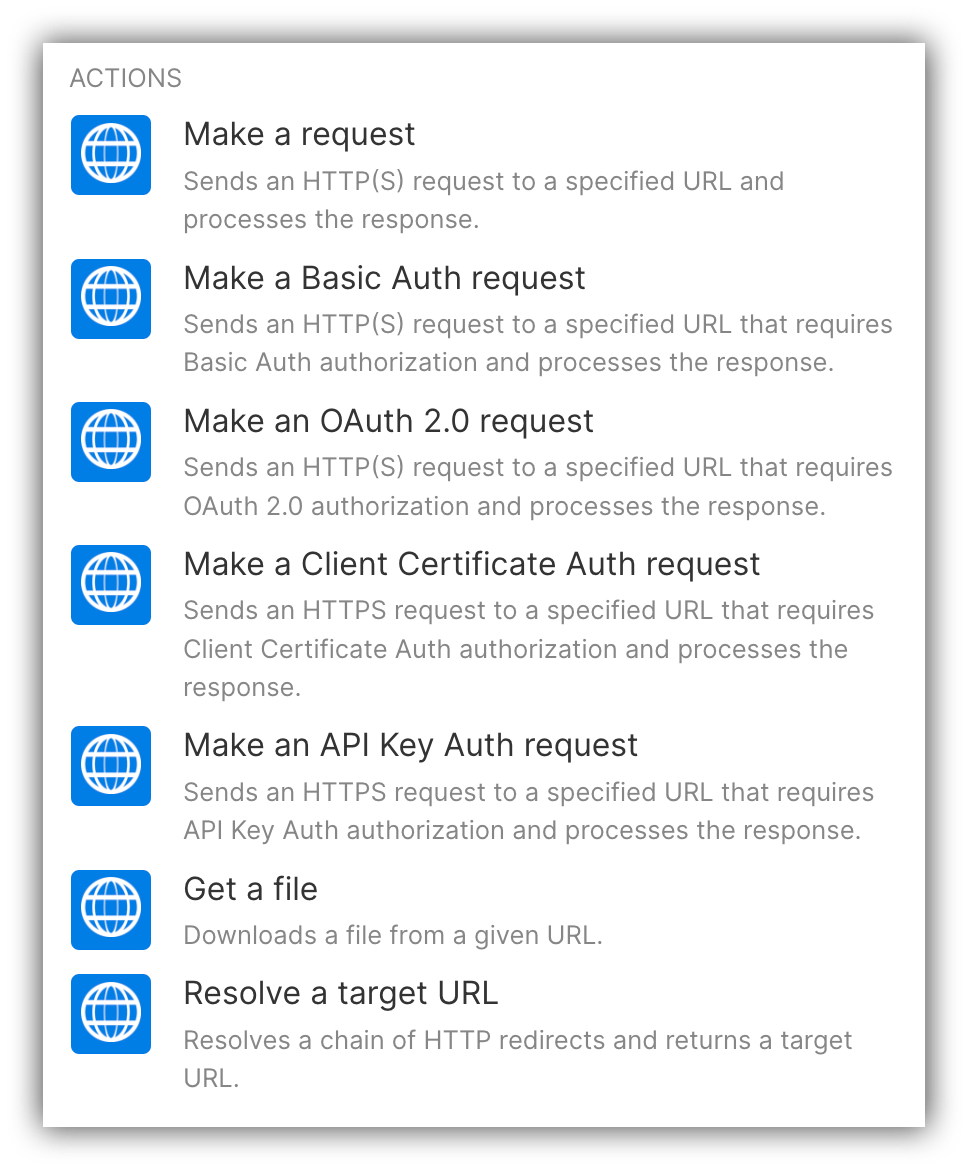Viewport: 968px width, 1170px height.
Task: Click the description under "Resolve a target URL"
Action: tap(517, 1060)
